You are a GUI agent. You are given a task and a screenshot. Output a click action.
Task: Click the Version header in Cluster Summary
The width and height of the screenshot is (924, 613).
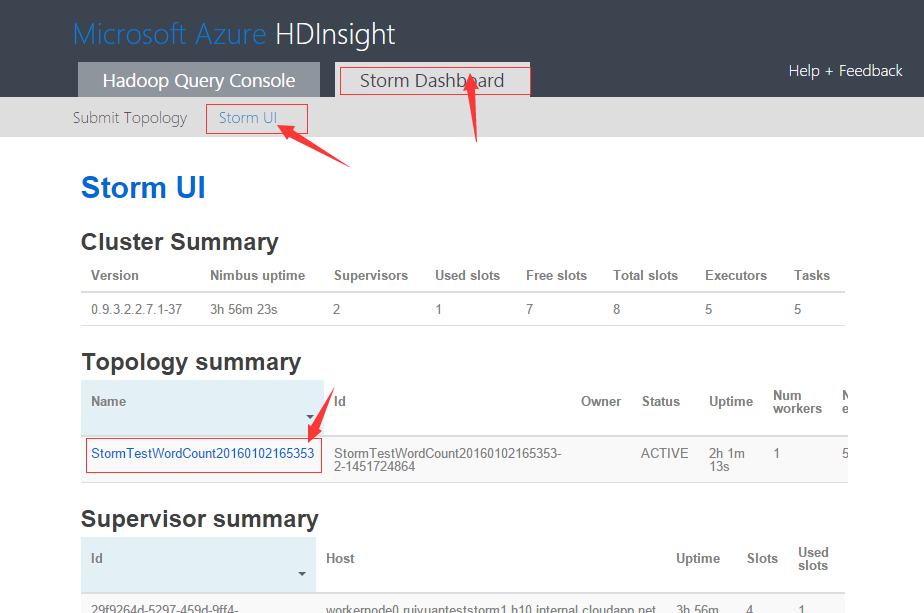click(x=115, y=276)
